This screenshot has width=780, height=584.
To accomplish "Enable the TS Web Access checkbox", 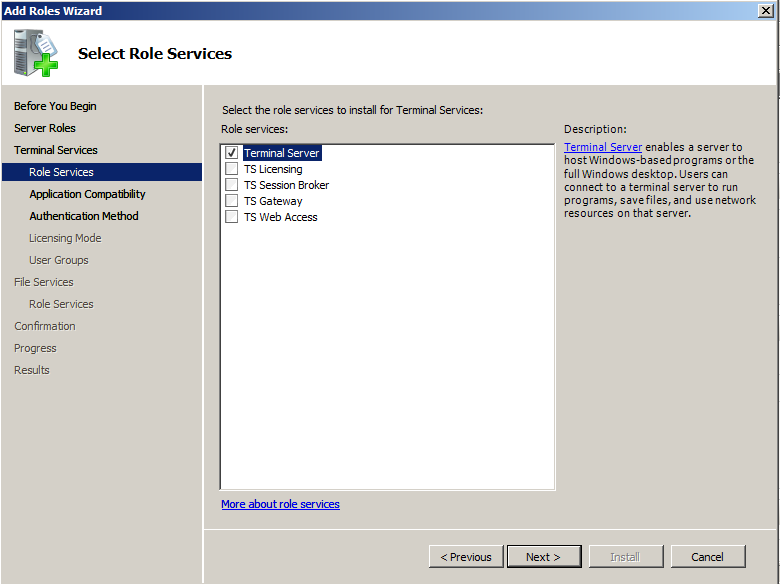I will (231, 216).
